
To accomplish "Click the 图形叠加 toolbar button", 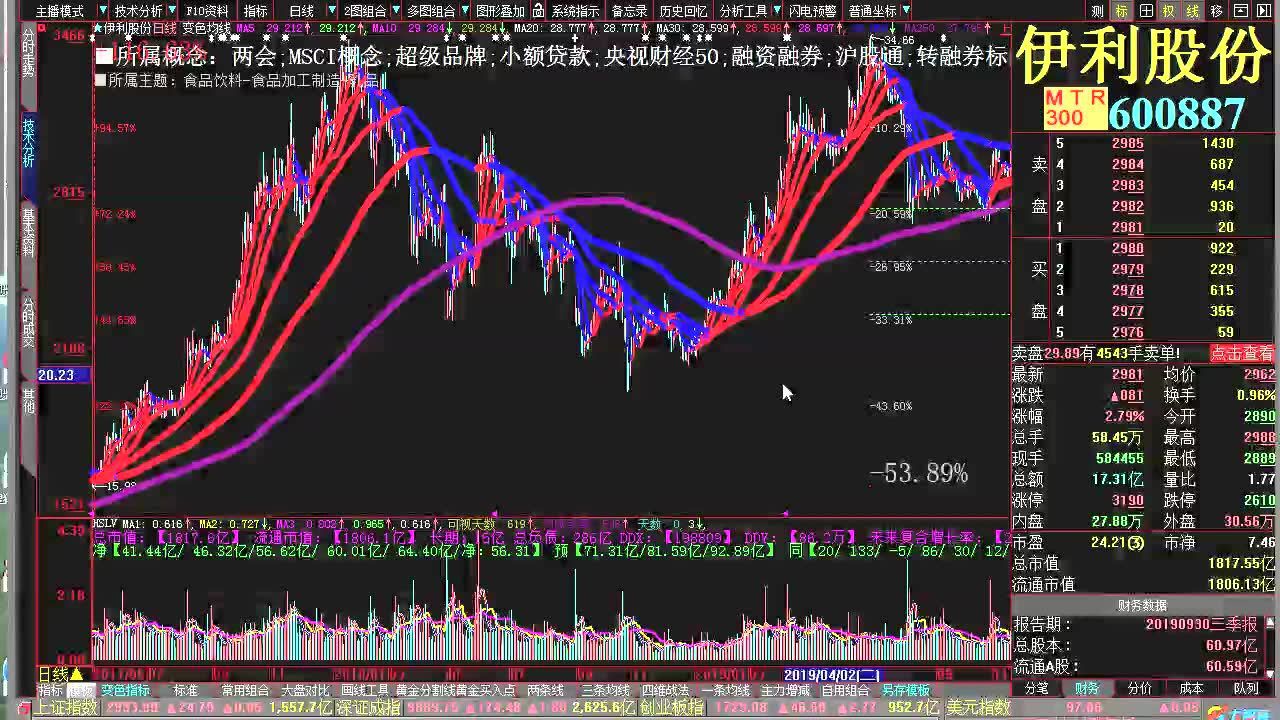I will (500, 11).
